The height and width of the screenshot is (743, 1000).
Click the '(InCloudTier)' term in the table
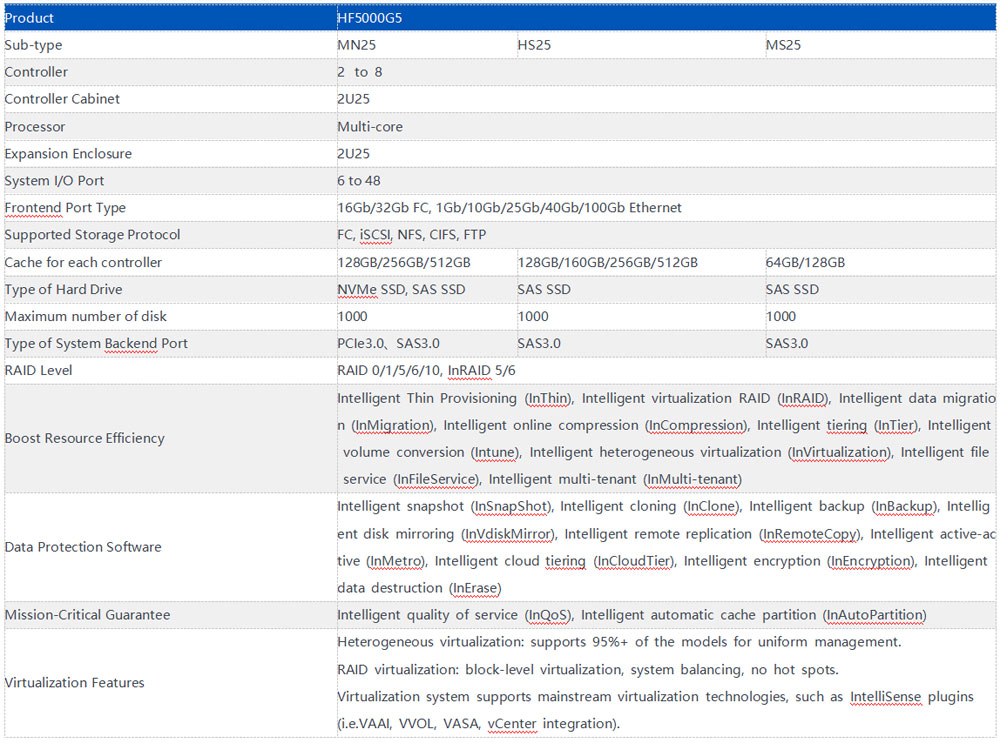click(x=635, y=561)
